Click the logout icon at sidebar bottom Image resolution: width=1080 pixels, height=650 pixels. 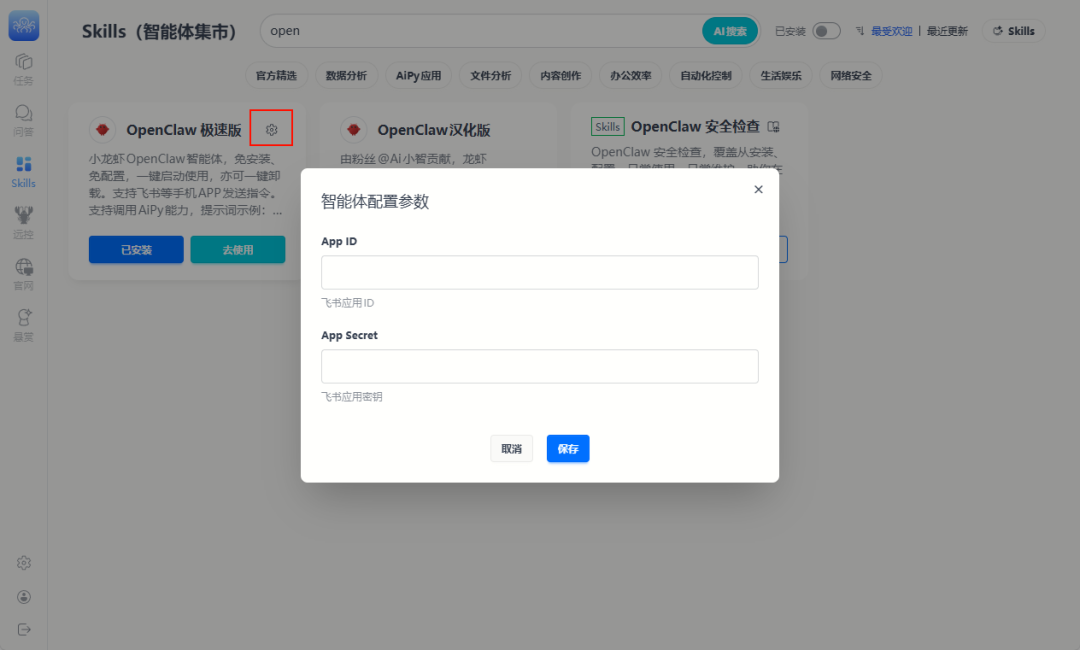click(23, 629)
